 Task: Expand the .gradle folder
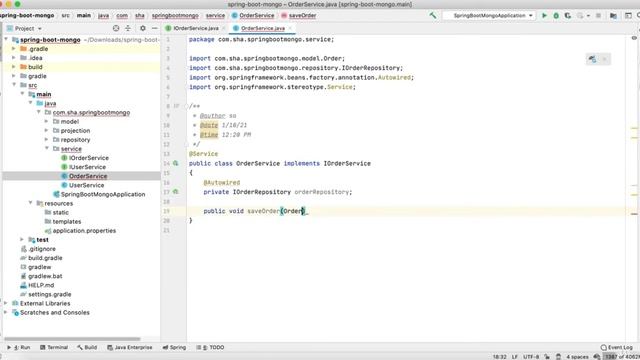tap(14, 49)
